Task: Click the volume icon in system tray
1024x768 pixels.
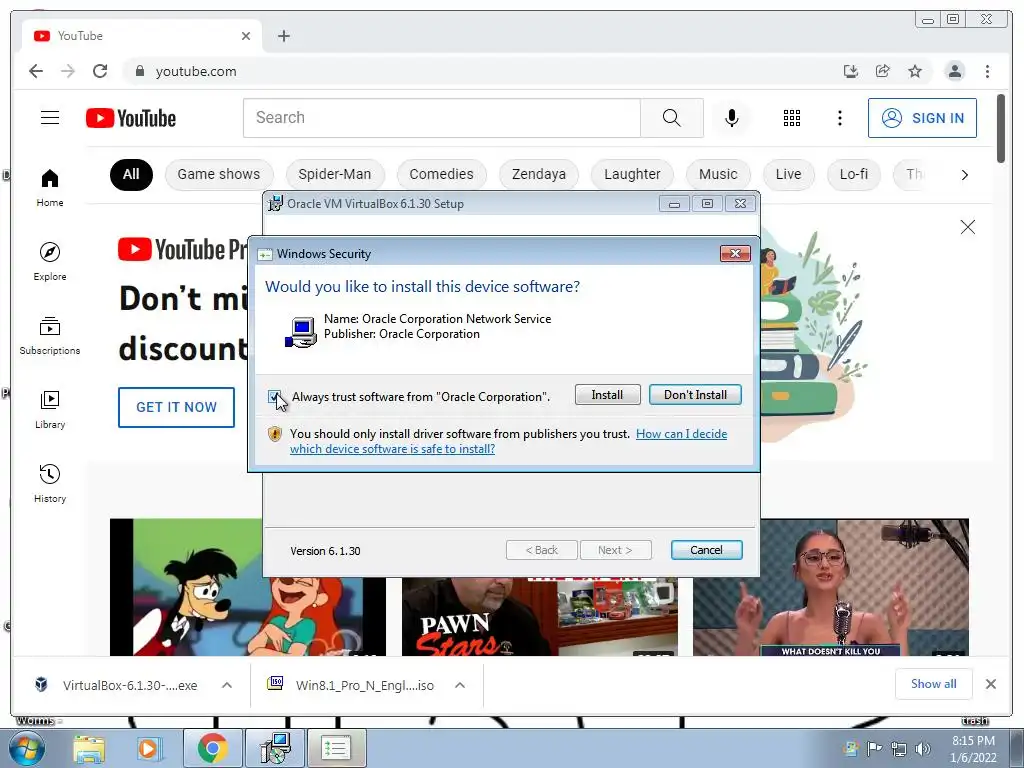Action: point(923,749)
